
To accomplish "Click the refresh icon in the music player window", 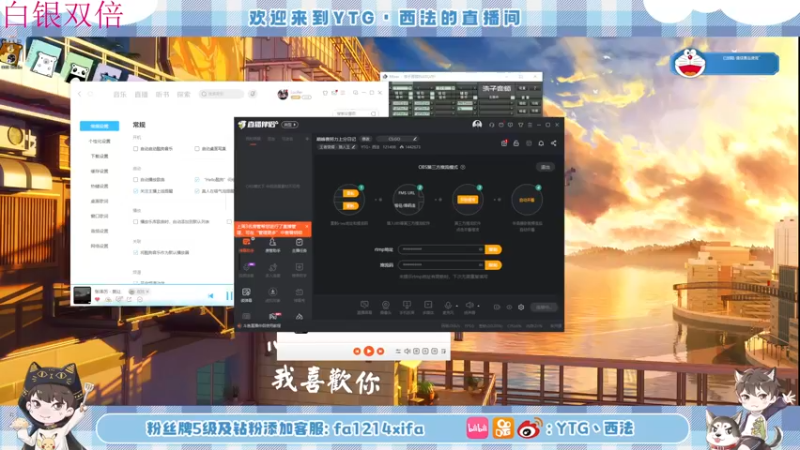I will tap(90, 94).
